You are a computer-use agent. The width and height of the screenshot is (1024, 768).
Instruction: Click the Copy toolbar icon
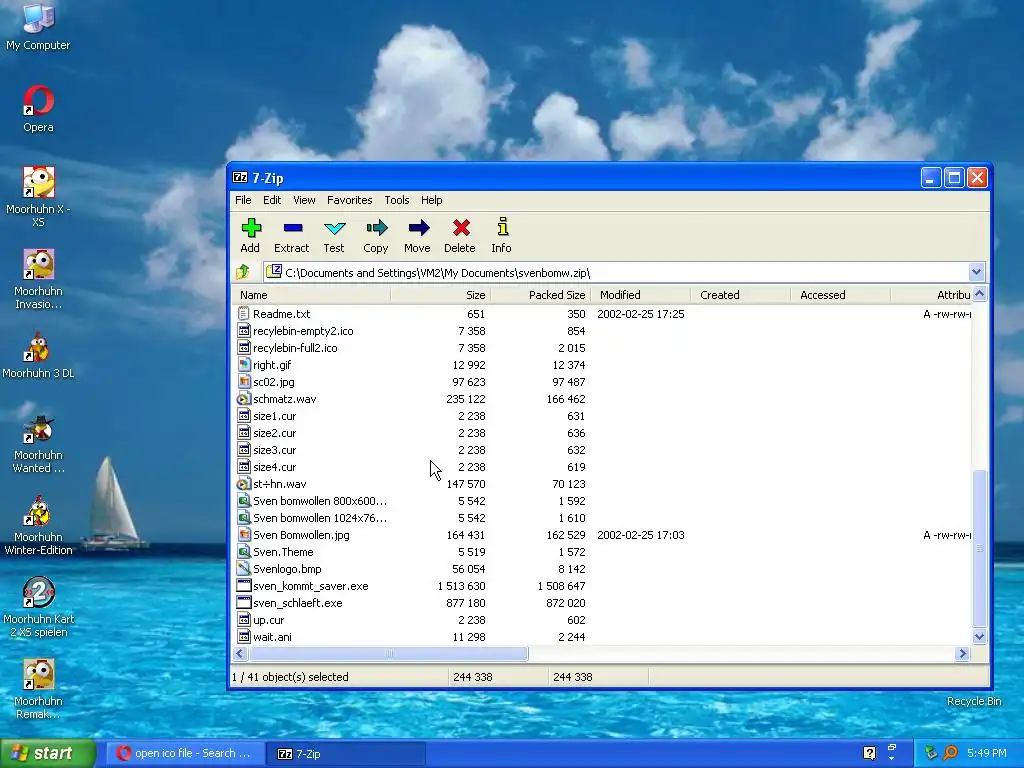[x=376, y=228]
